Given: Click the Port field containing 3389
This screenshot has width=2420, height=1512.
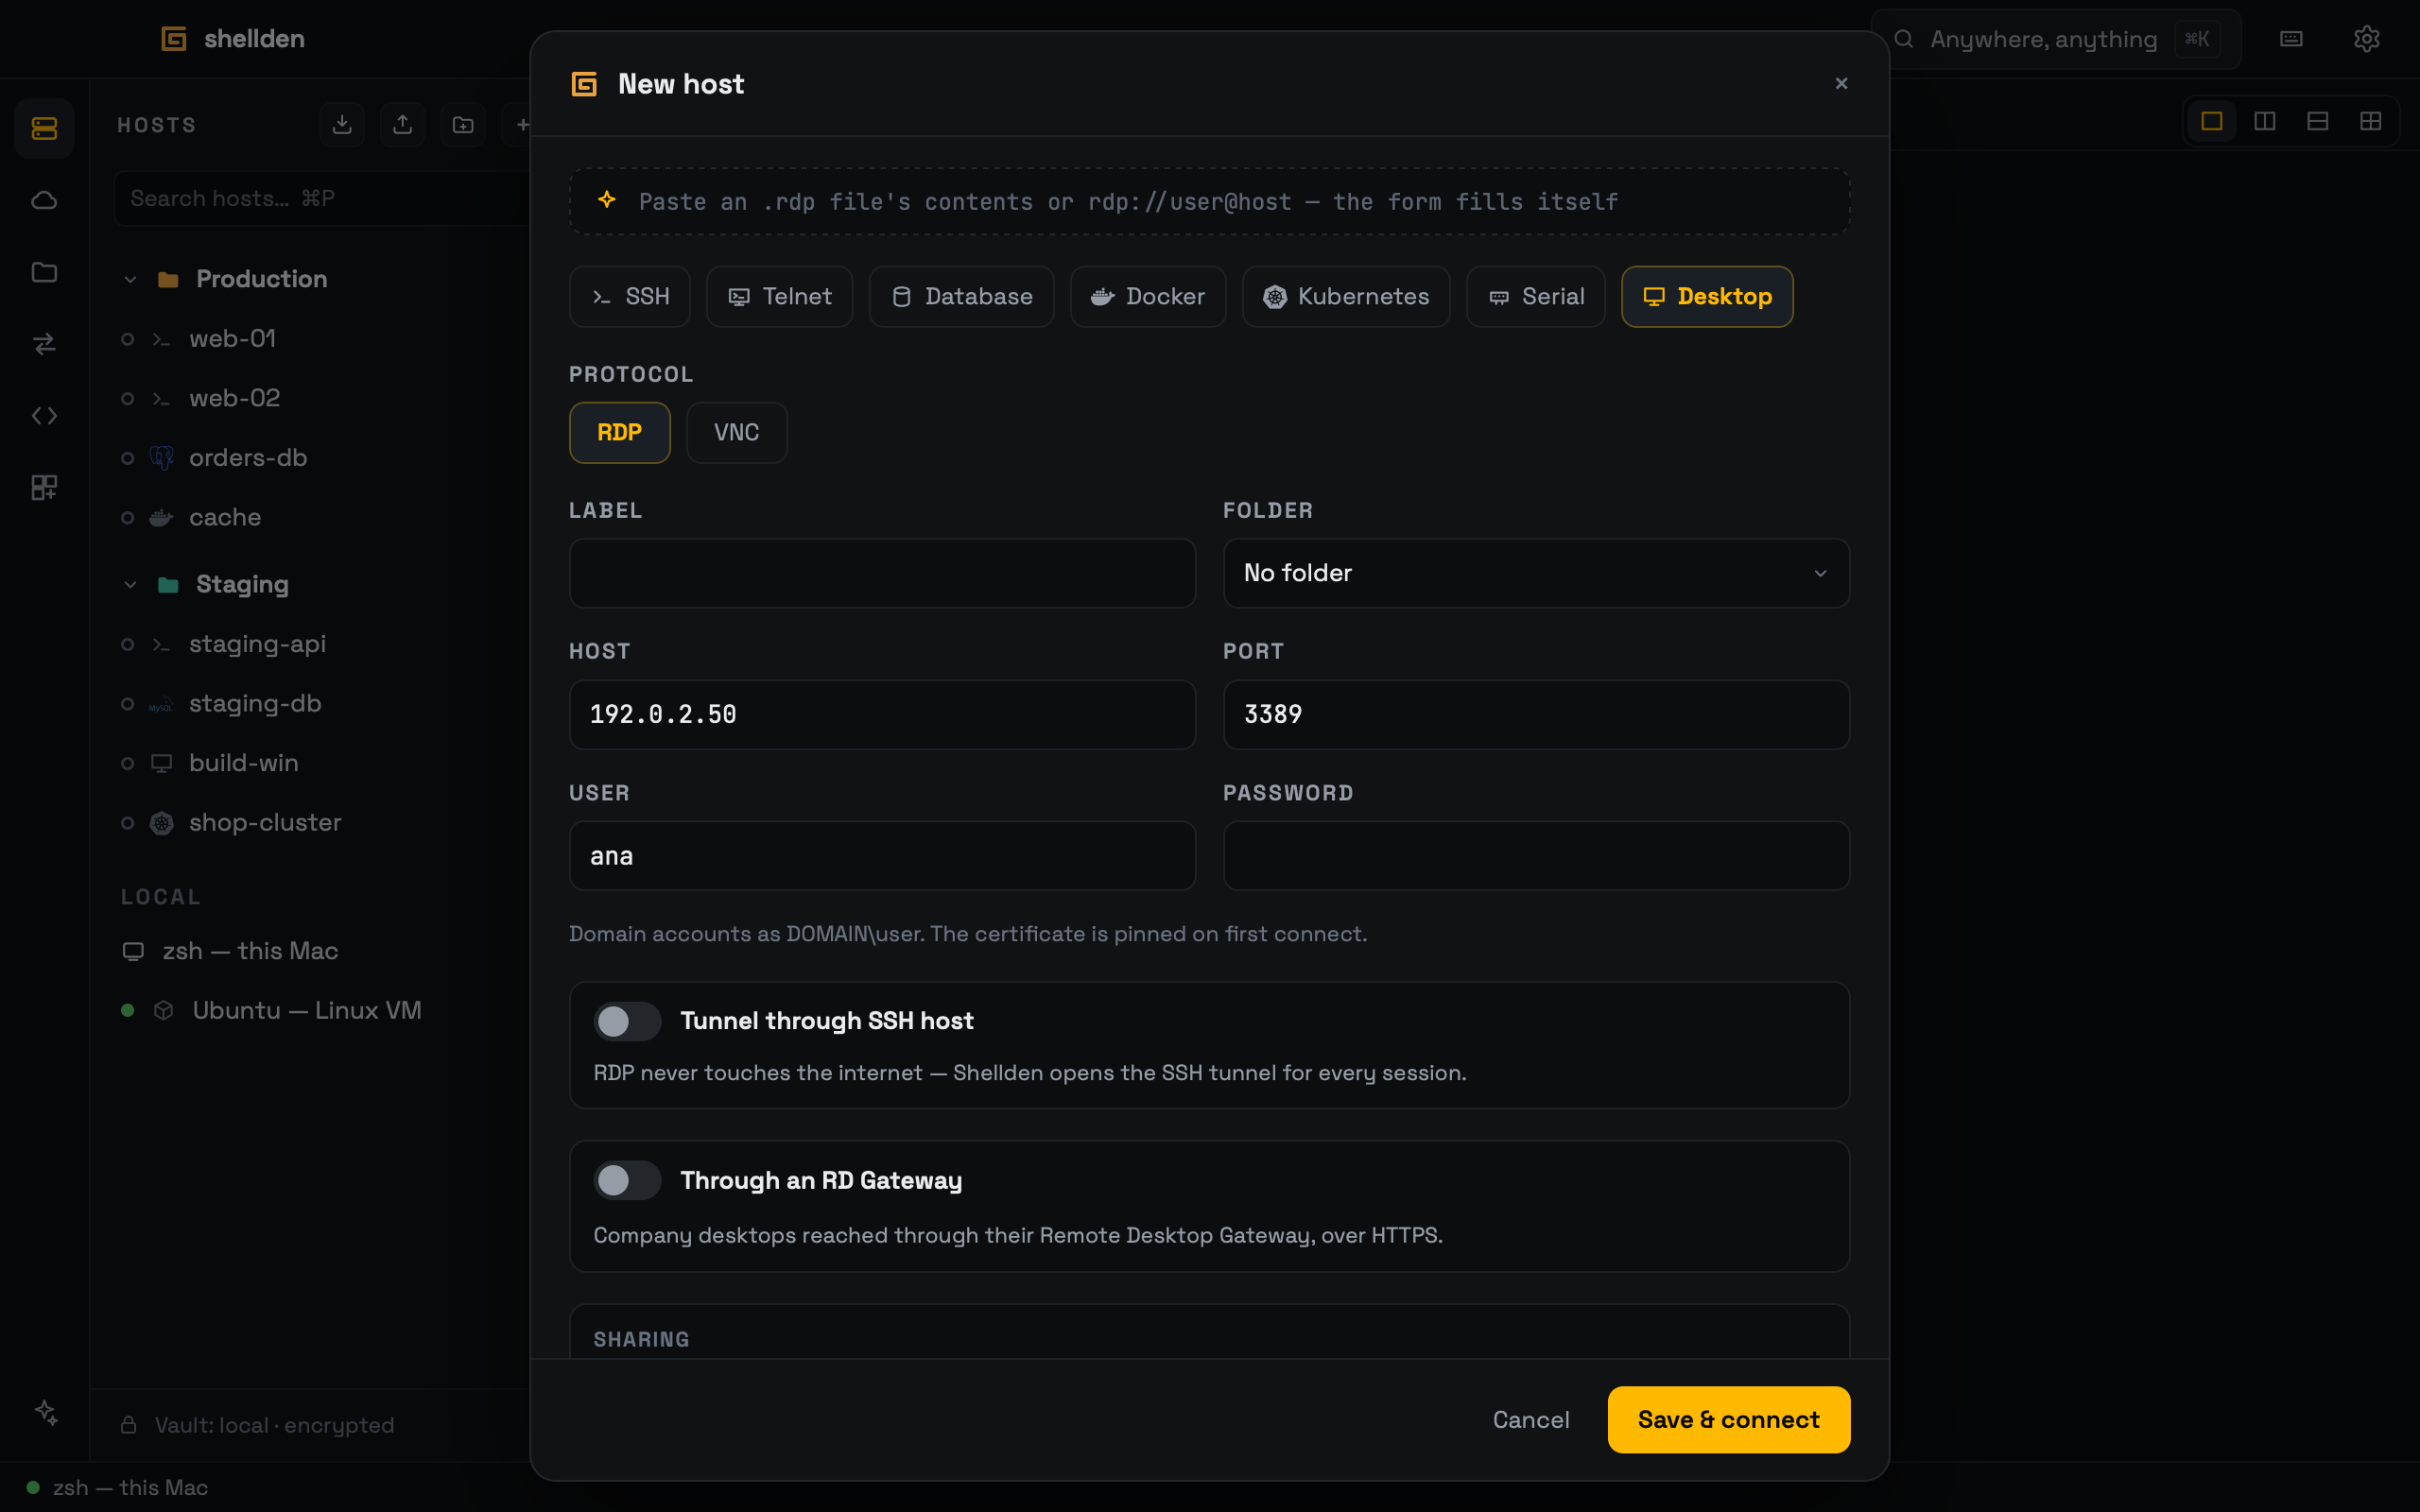Looking at the screenshot, I should (x=1536, y=715).
